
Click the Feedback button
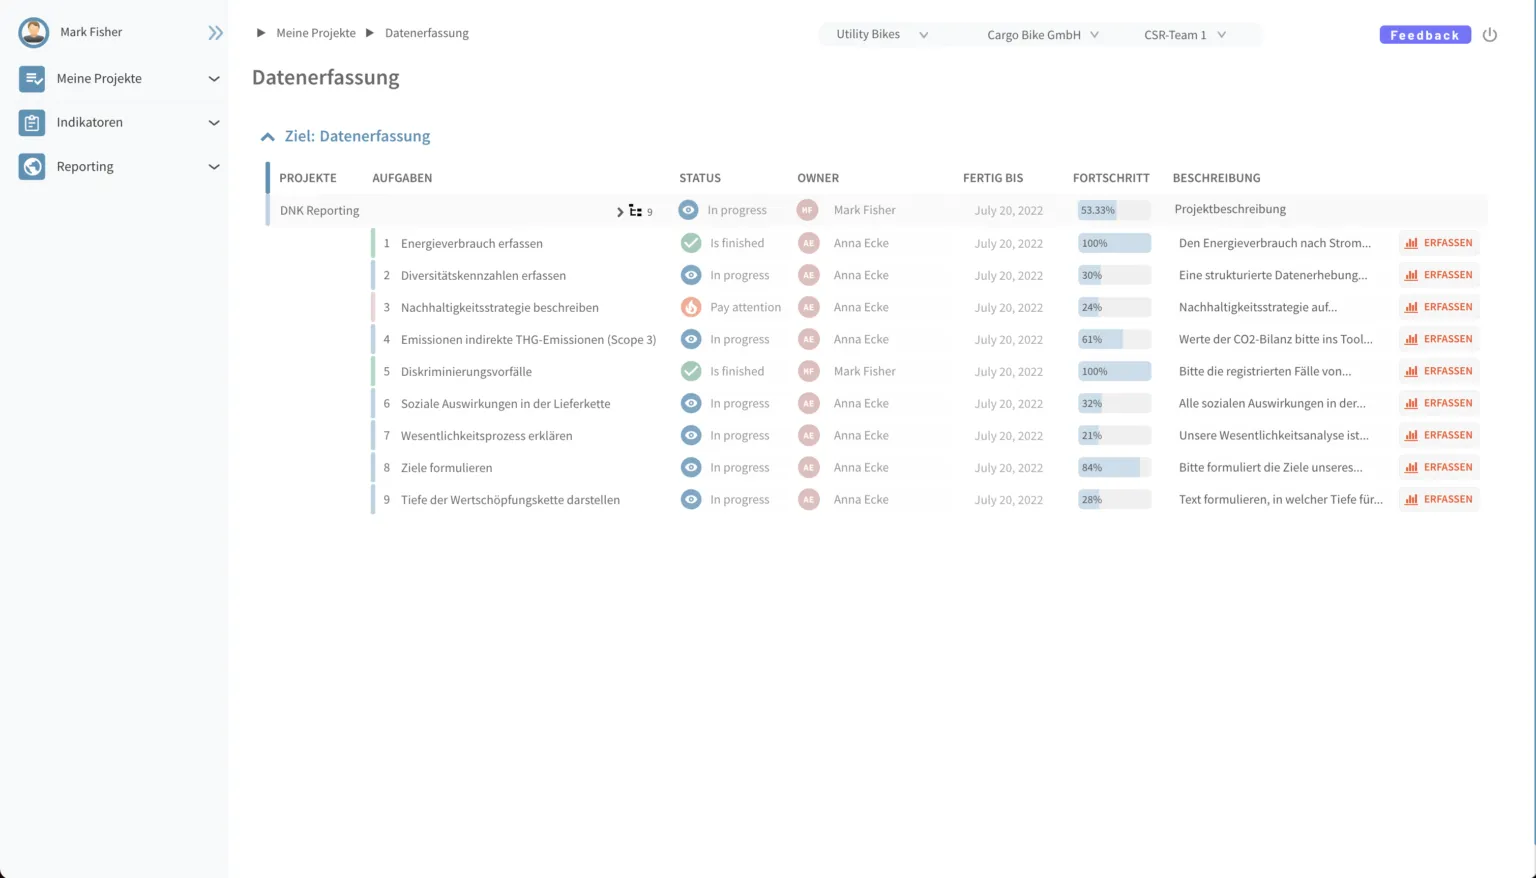[x=1425, y=35]
